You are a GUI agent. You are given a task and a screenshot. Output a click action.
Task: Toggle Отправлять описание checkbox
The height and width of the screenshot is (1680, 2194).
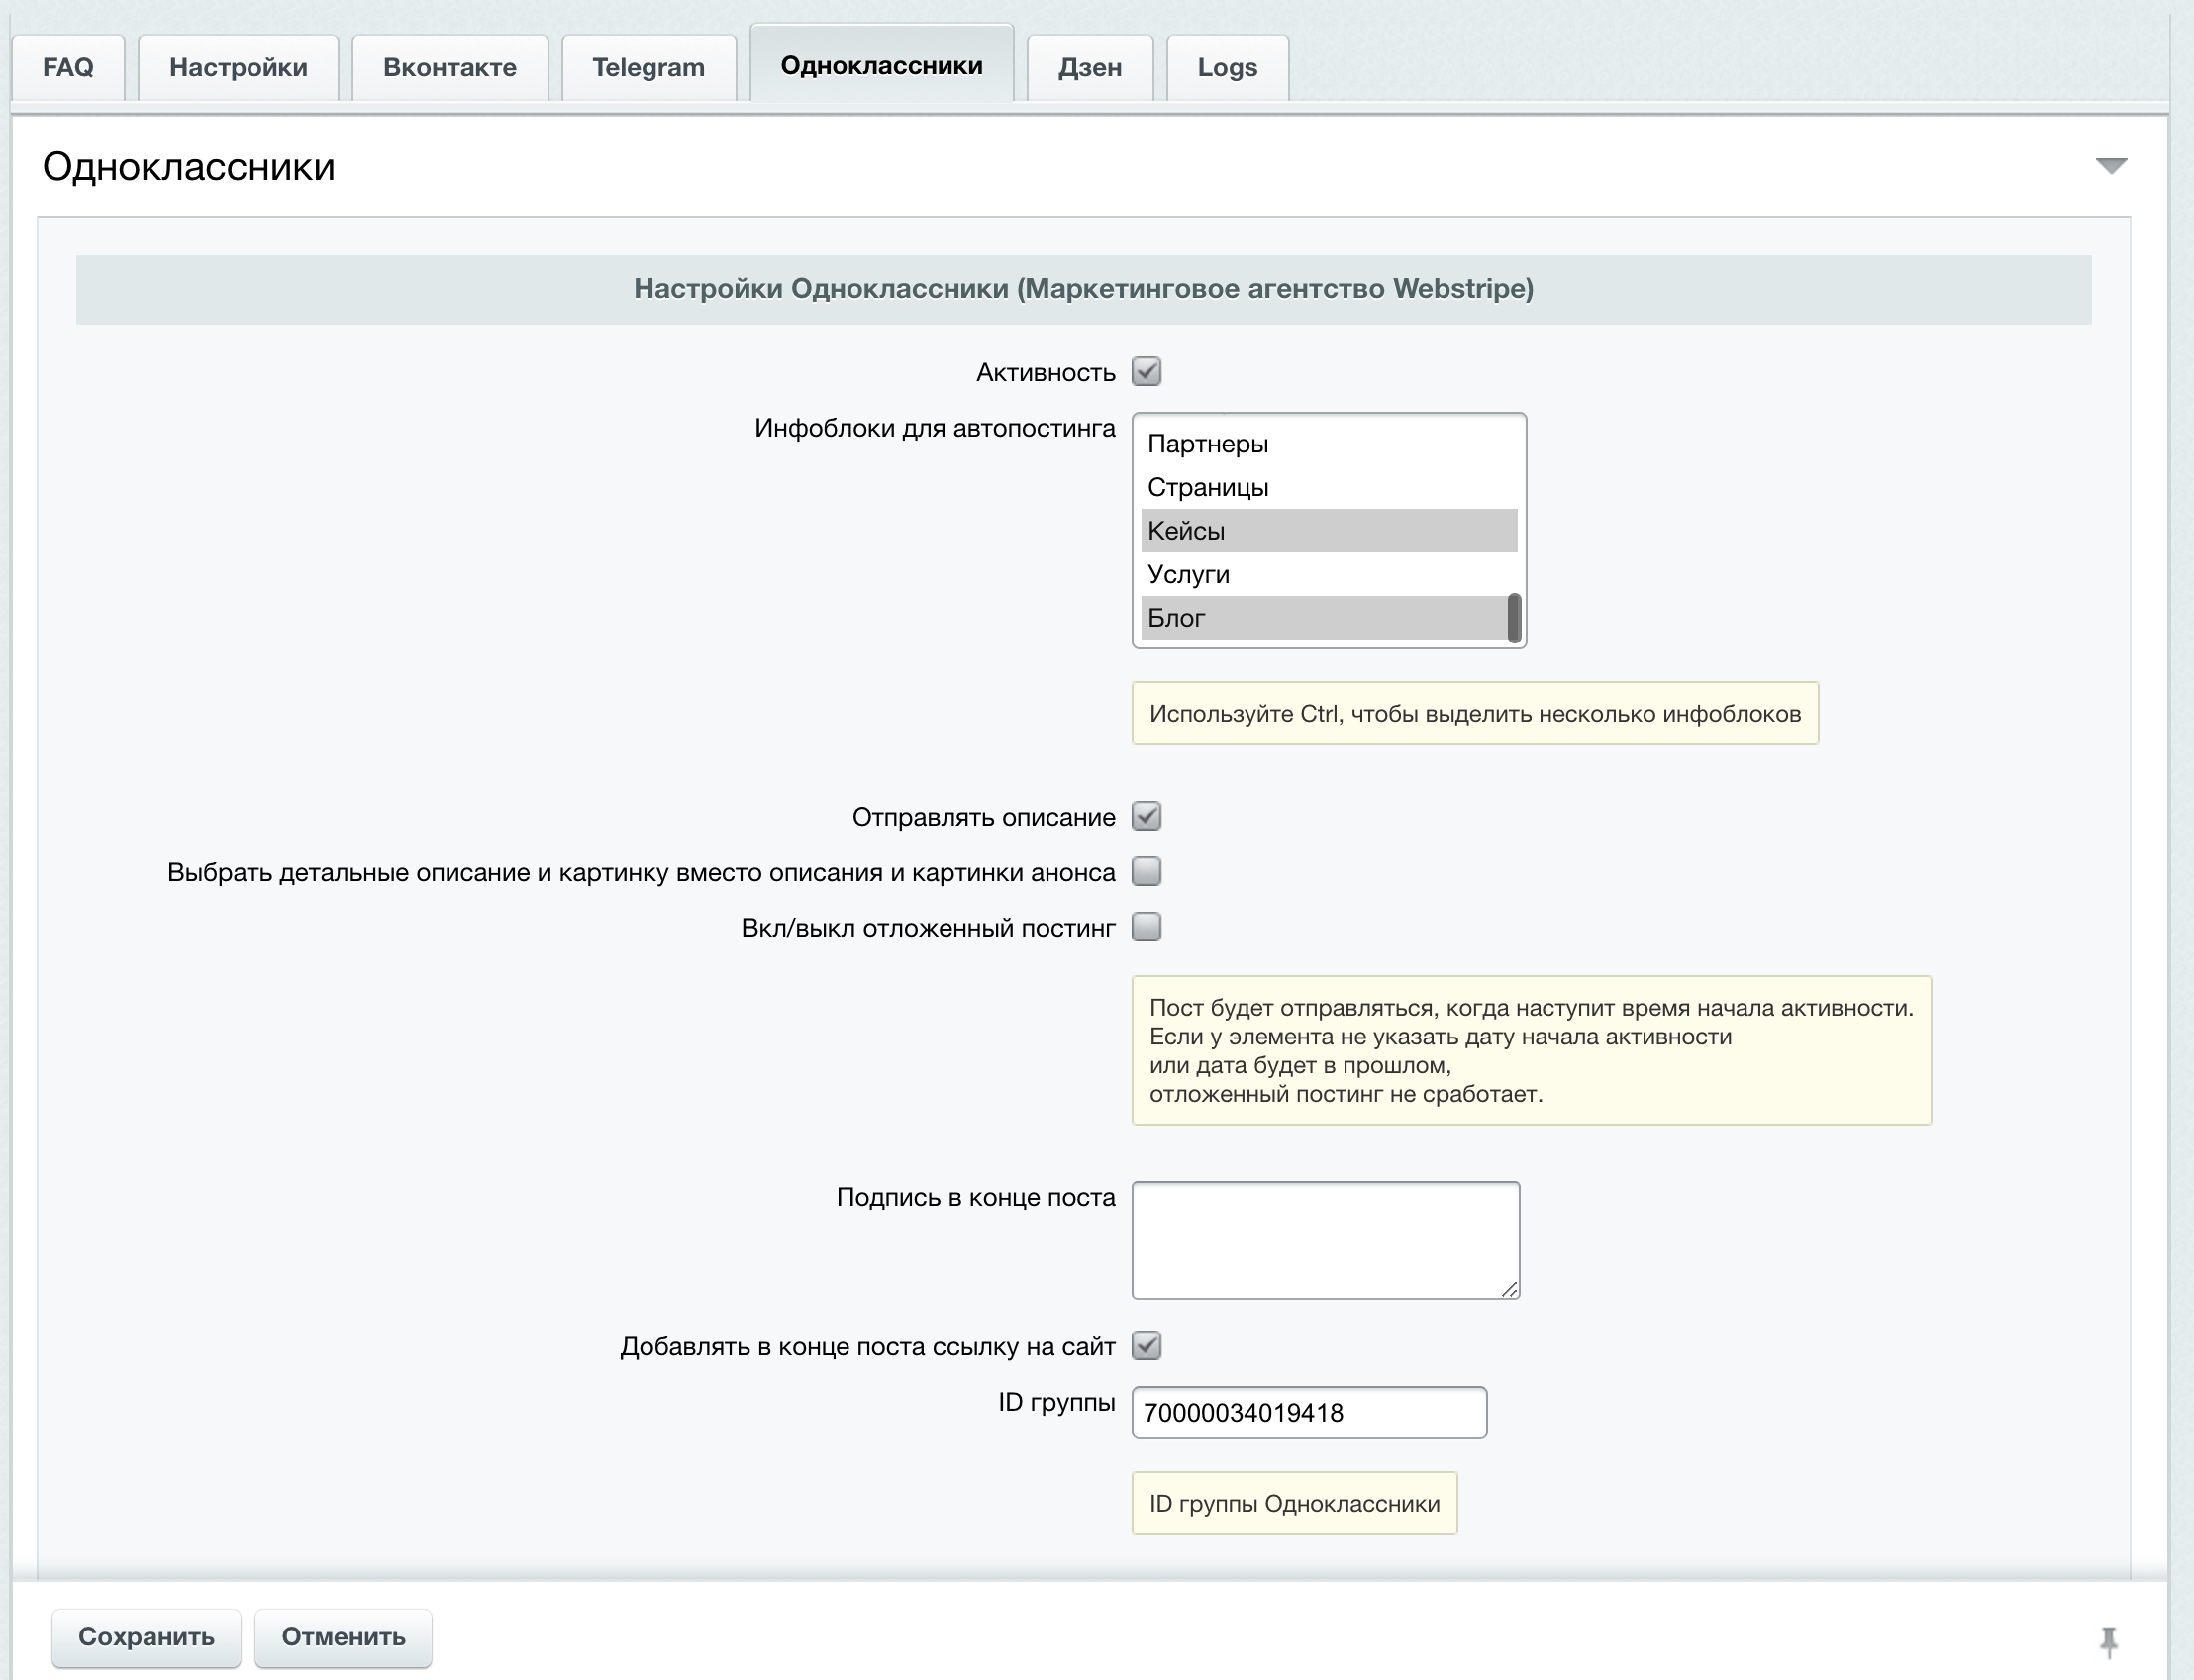click(x=1146, y=816)
